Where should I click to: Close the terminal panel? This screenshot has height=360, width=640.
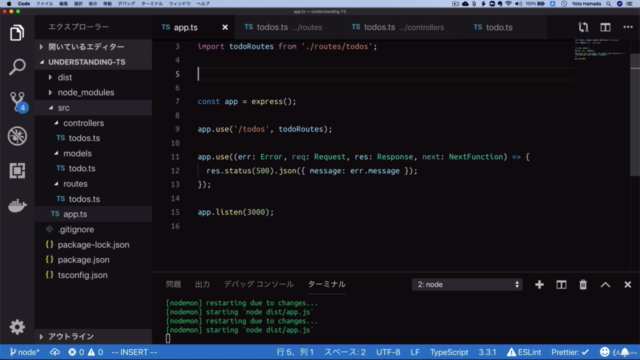click(627, 284)
